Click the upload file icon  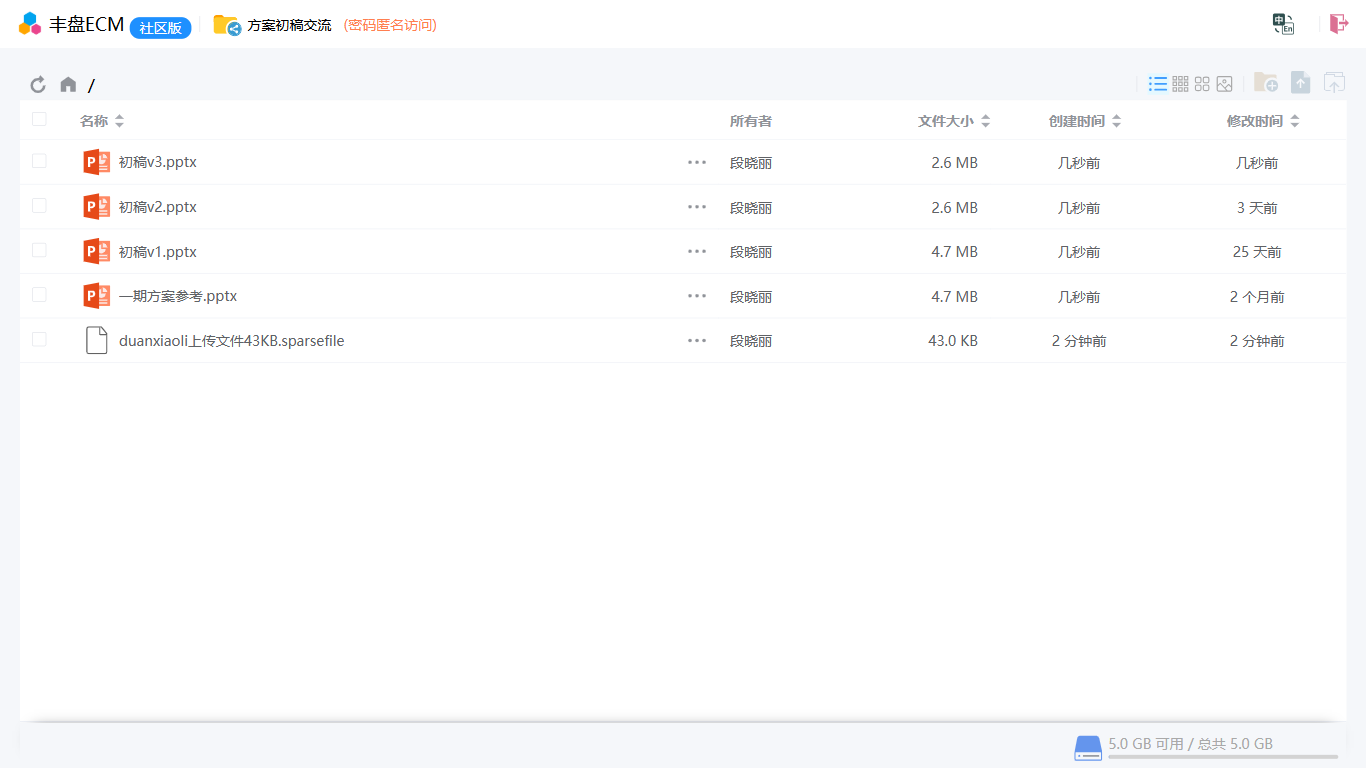[1300, 83]
